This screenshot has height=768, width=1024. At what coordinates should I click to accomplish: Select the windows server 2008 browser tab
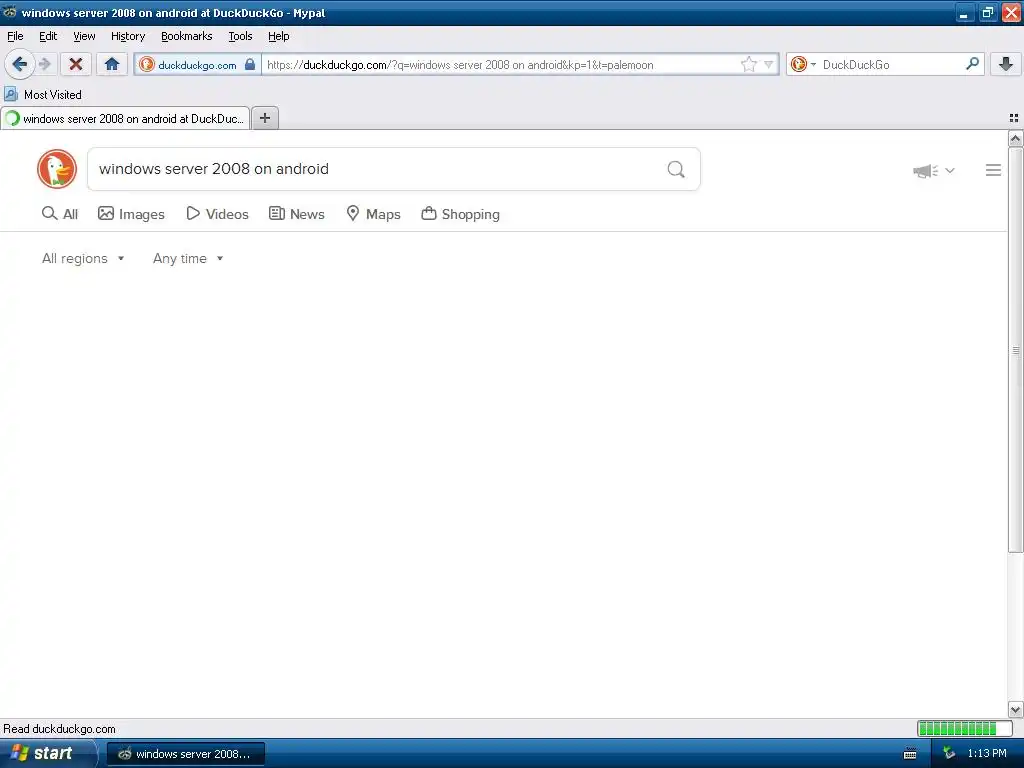point(125,118)
